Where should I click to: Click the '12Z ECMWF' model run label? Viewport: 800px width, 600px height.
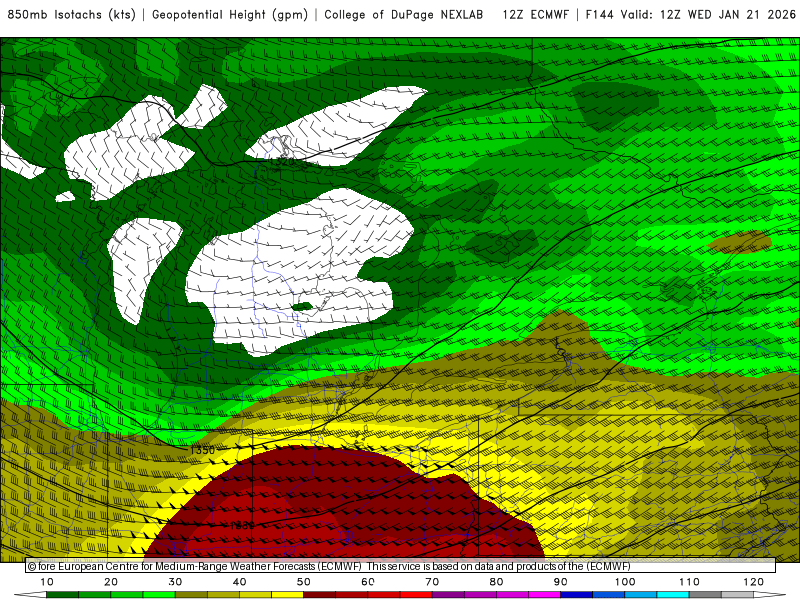535,15
